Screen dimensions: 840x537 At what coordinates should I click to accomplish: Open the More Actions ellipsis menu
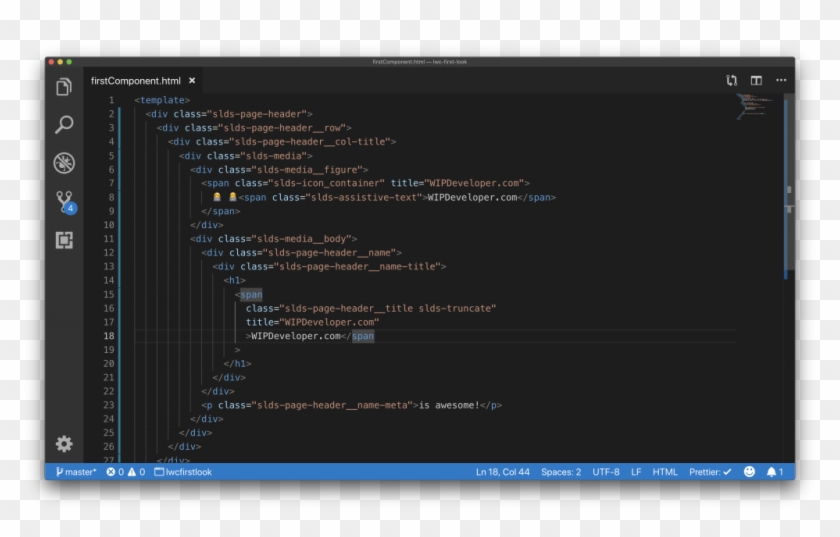[x=781, y=80]
